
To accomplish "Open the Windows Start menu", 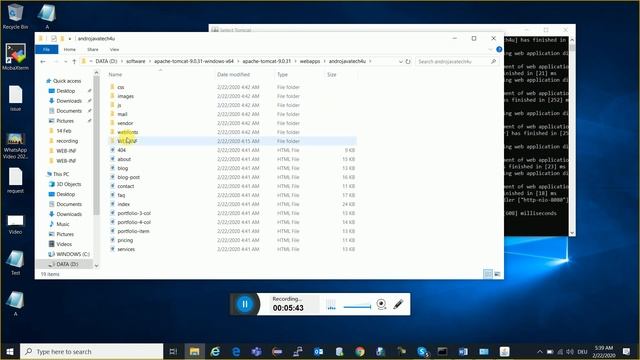I will [x=10, y=351].
